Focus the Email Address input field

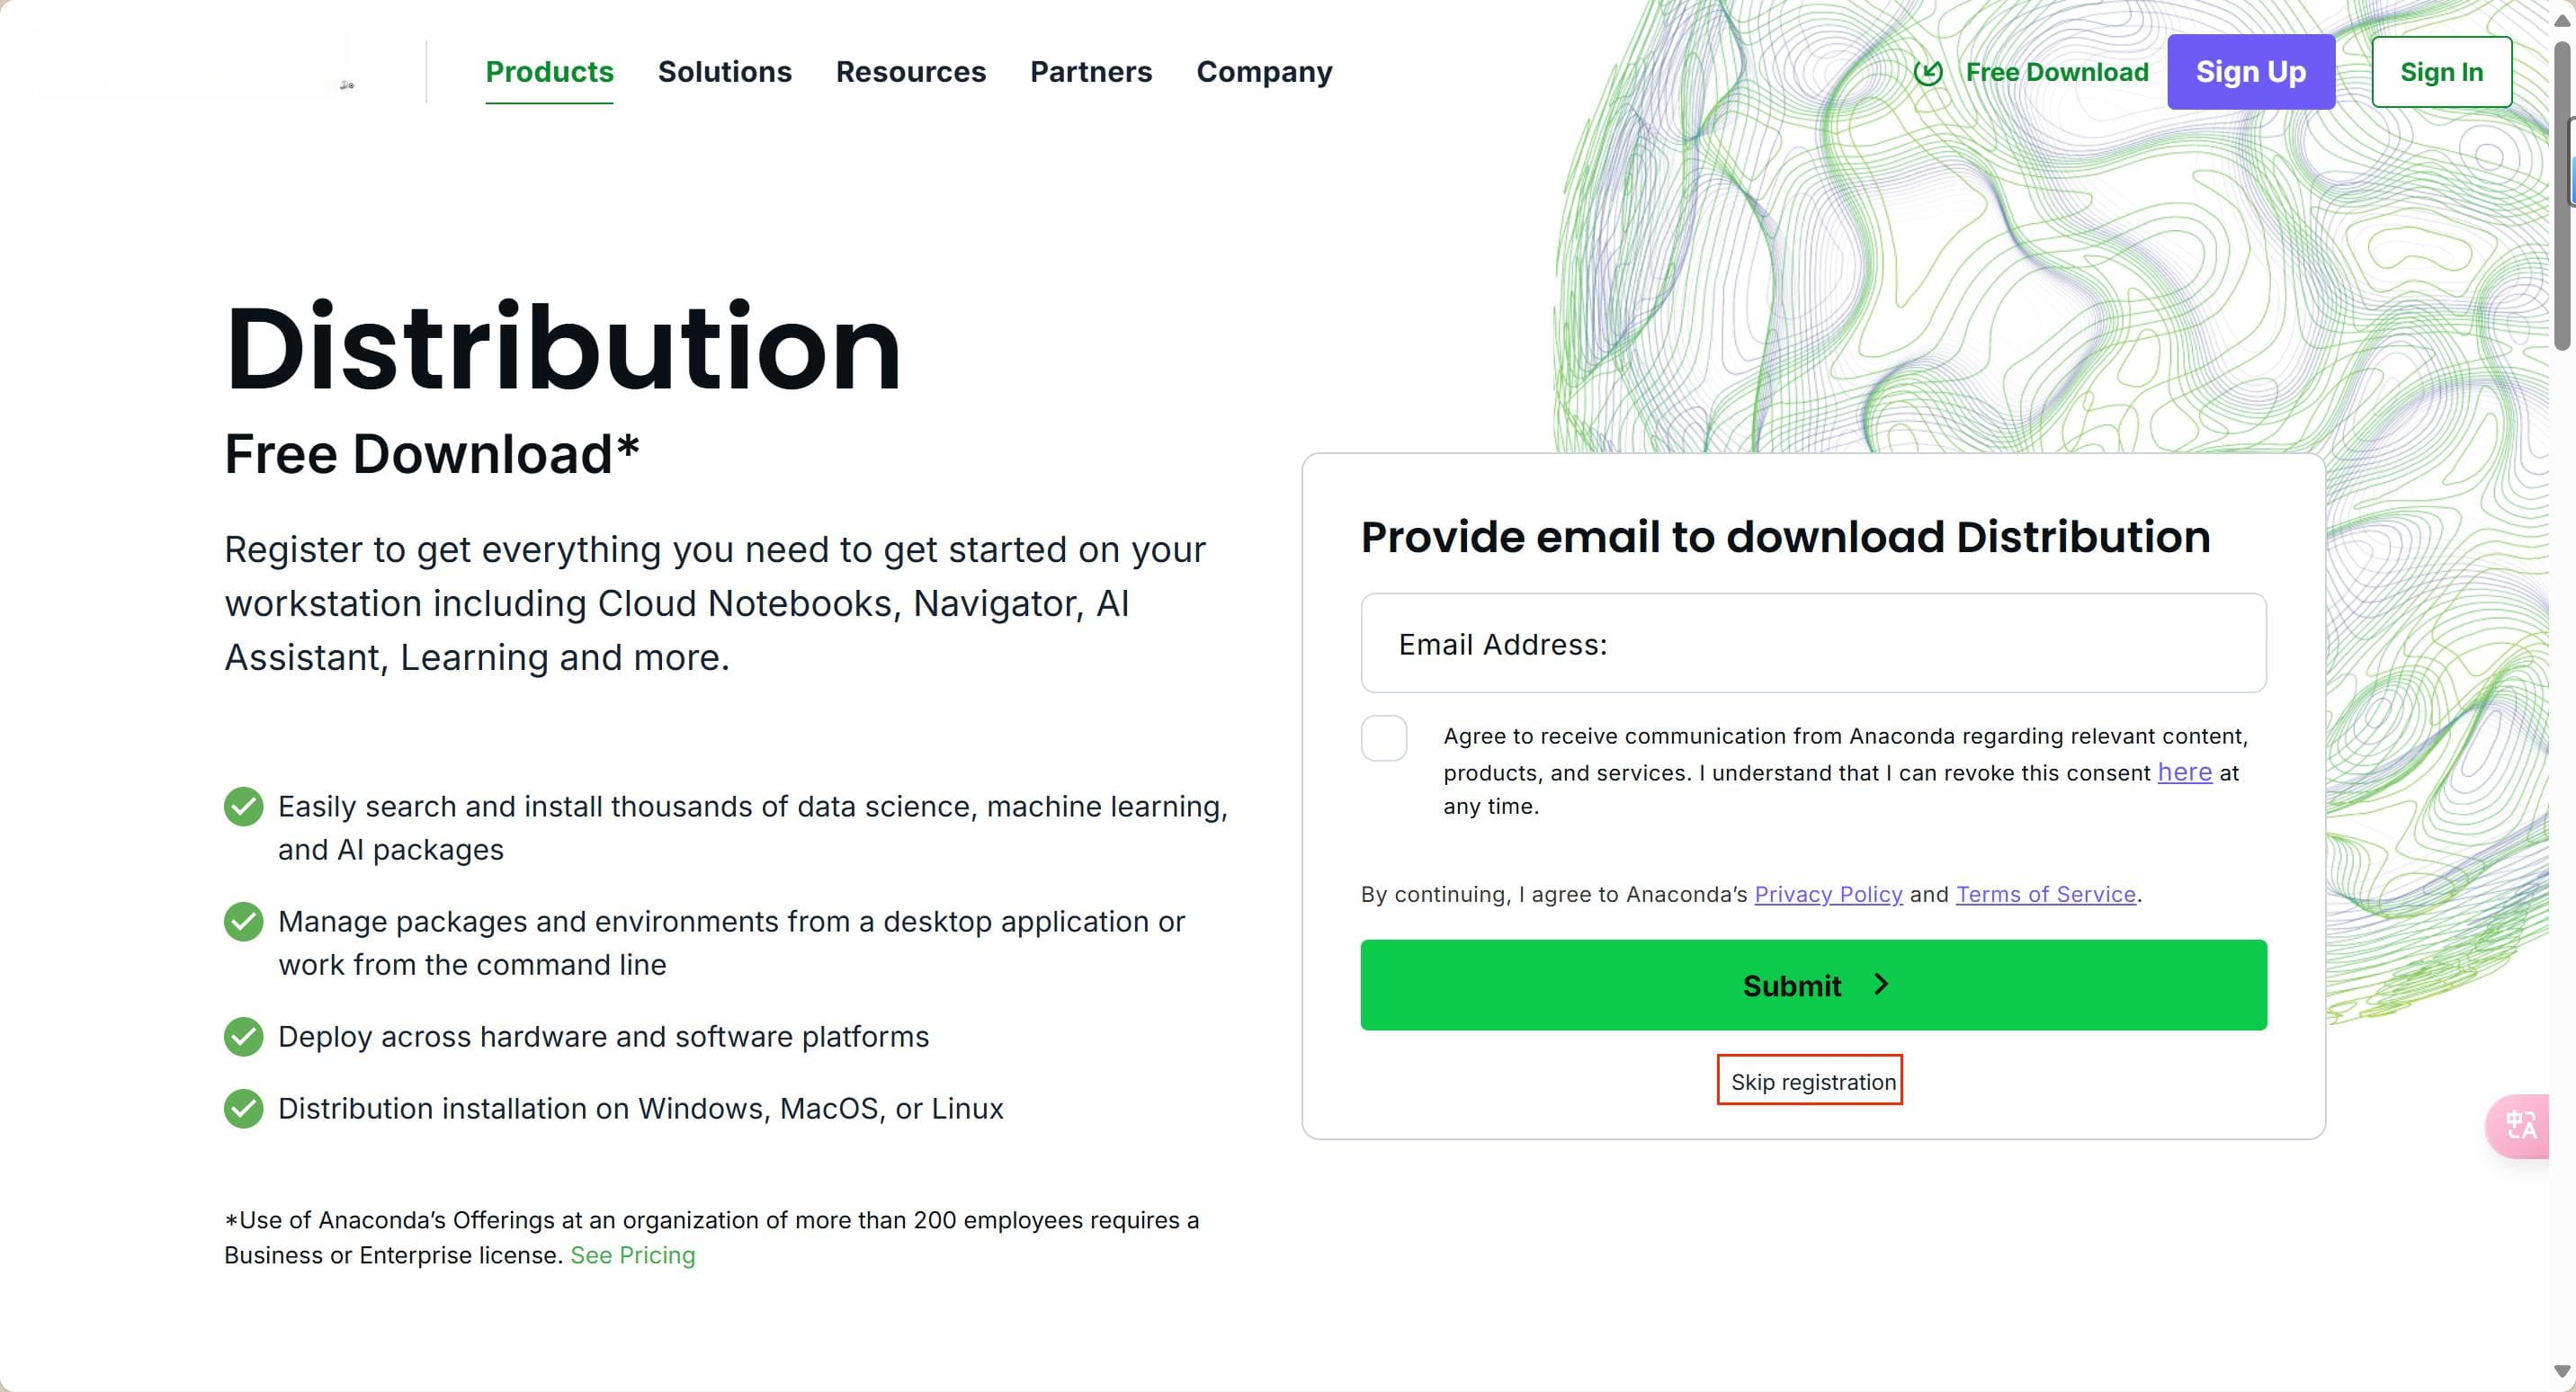pos(1813,643)
